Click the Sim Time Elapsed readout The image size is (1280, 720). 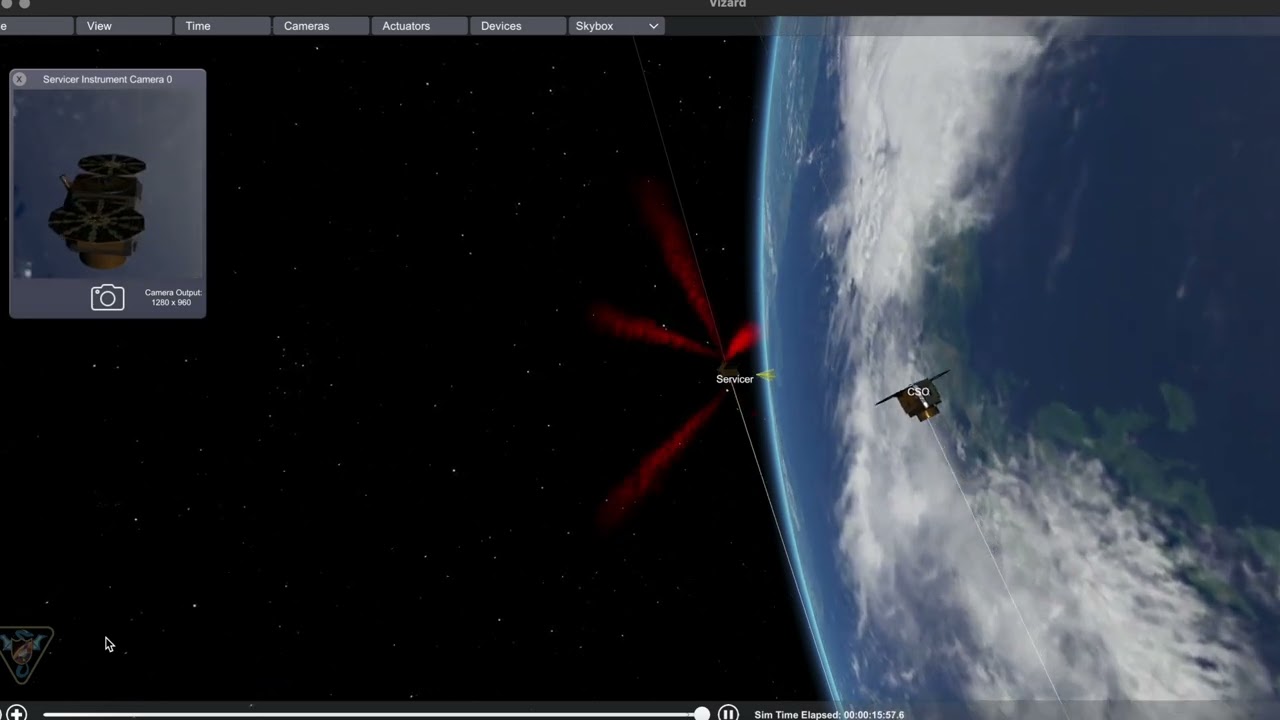click(829, 714)
